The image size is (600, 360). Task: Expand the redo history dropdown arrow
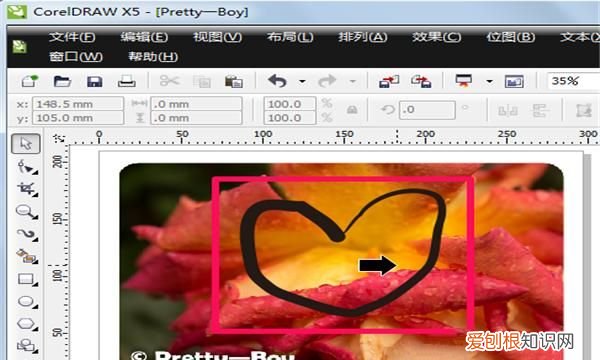point(352,81)
